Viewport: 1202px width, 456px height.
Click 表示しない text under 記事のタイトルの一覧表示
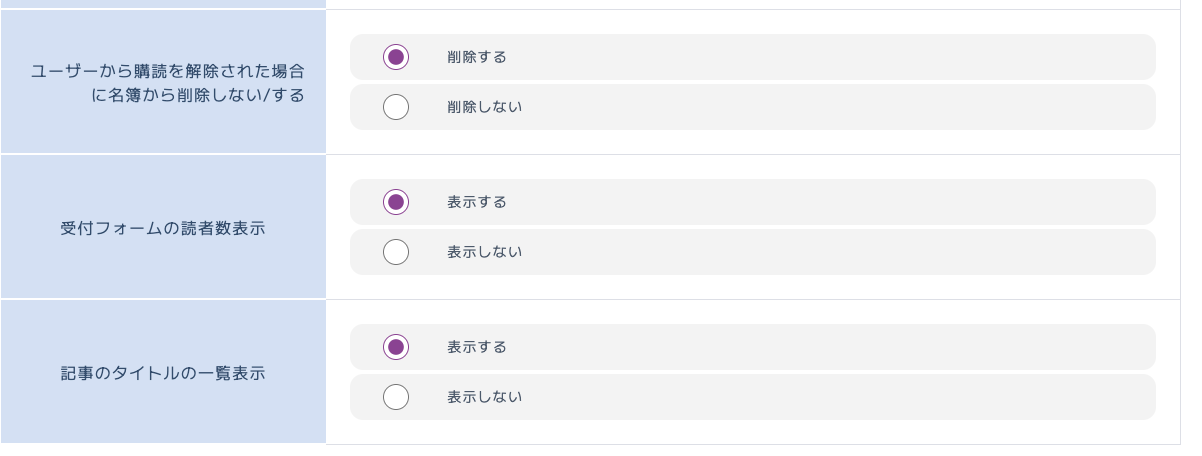[484, 397]
